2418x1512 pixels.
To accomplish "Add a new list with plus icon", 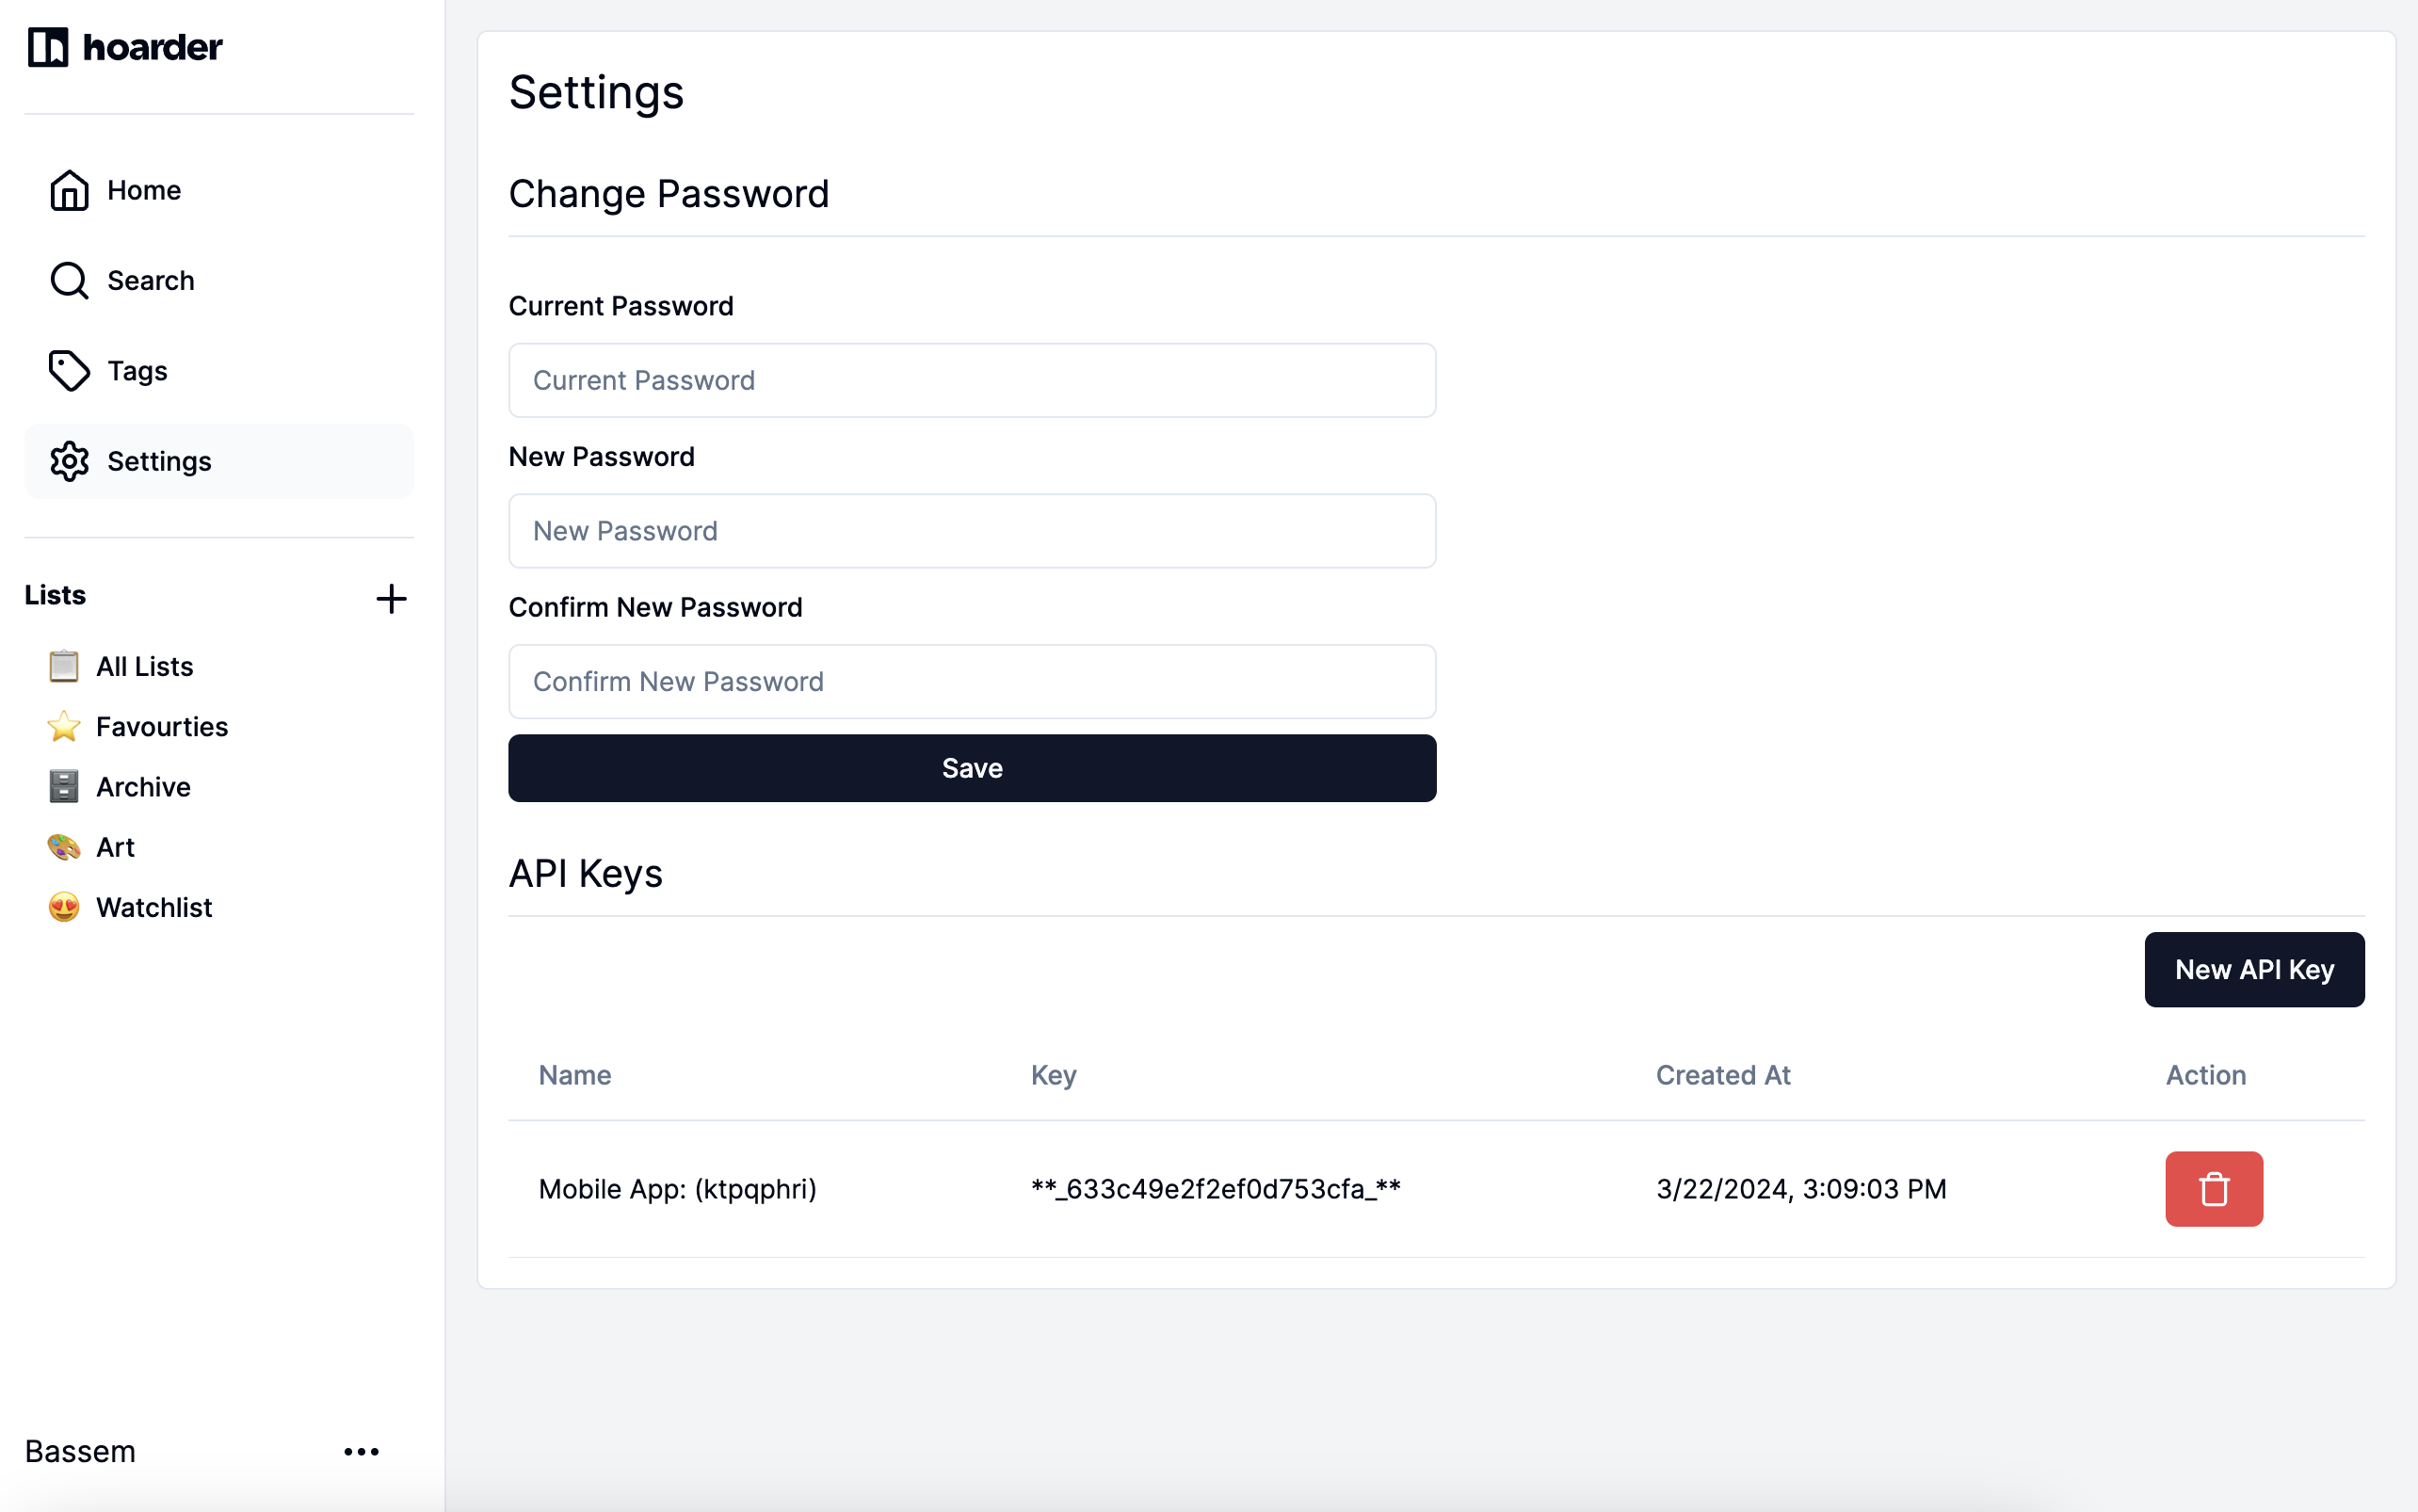I will coord(391,599).
